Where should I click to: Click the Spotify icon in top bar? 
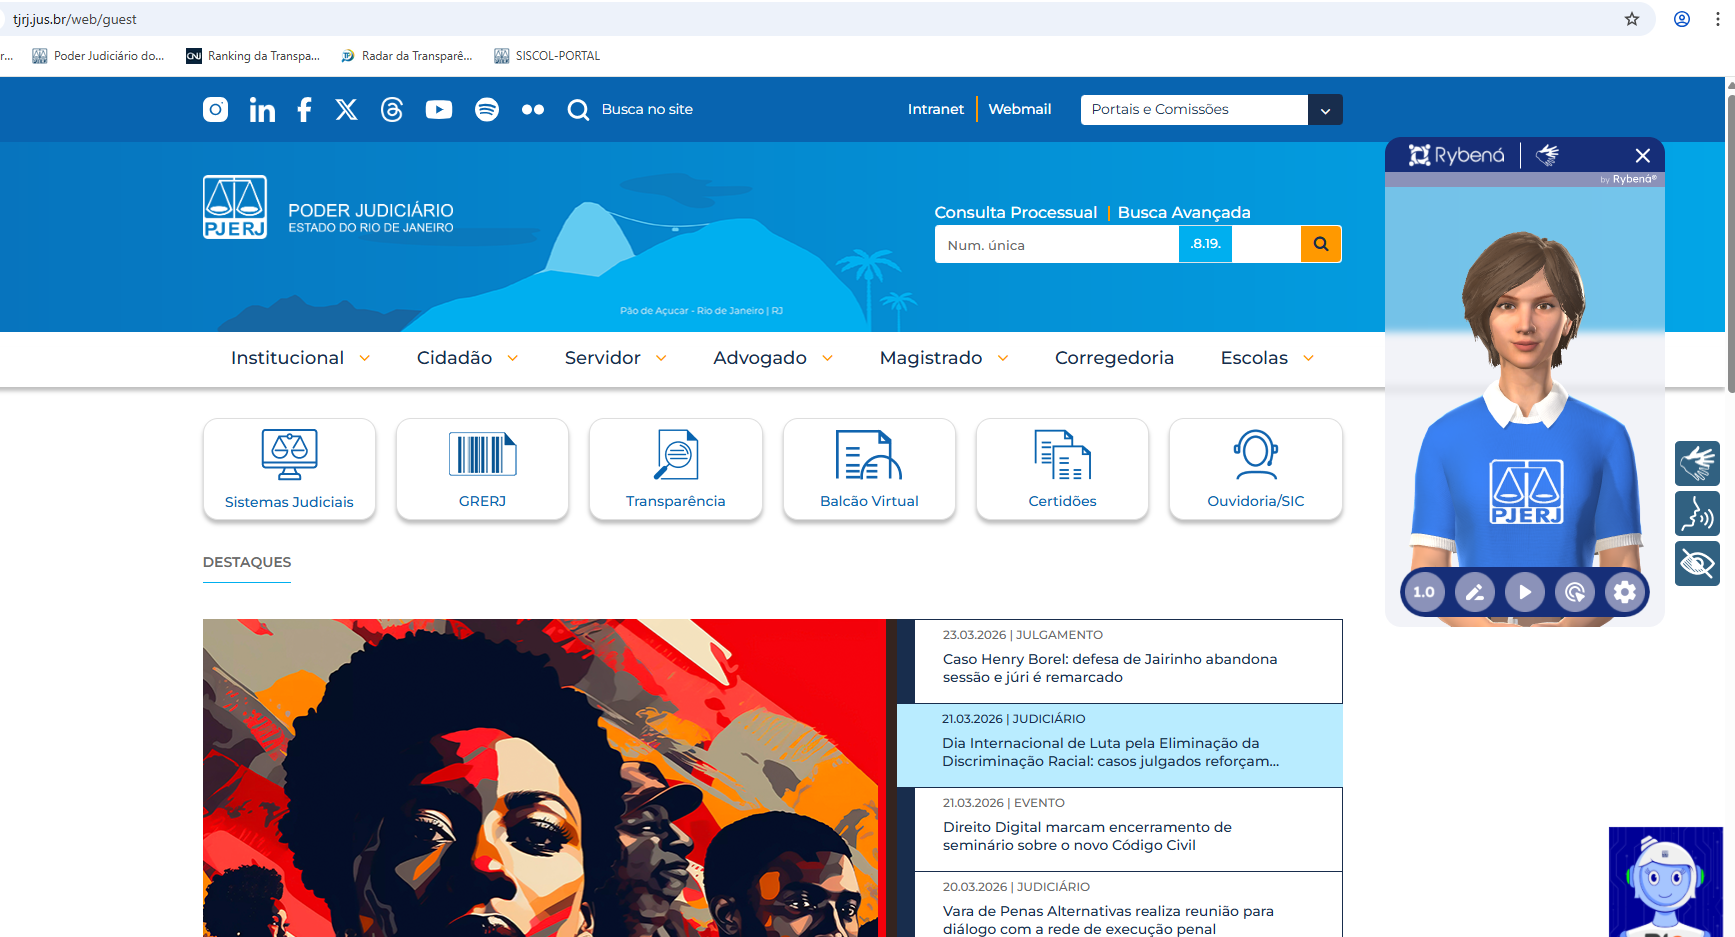[487, 110]
